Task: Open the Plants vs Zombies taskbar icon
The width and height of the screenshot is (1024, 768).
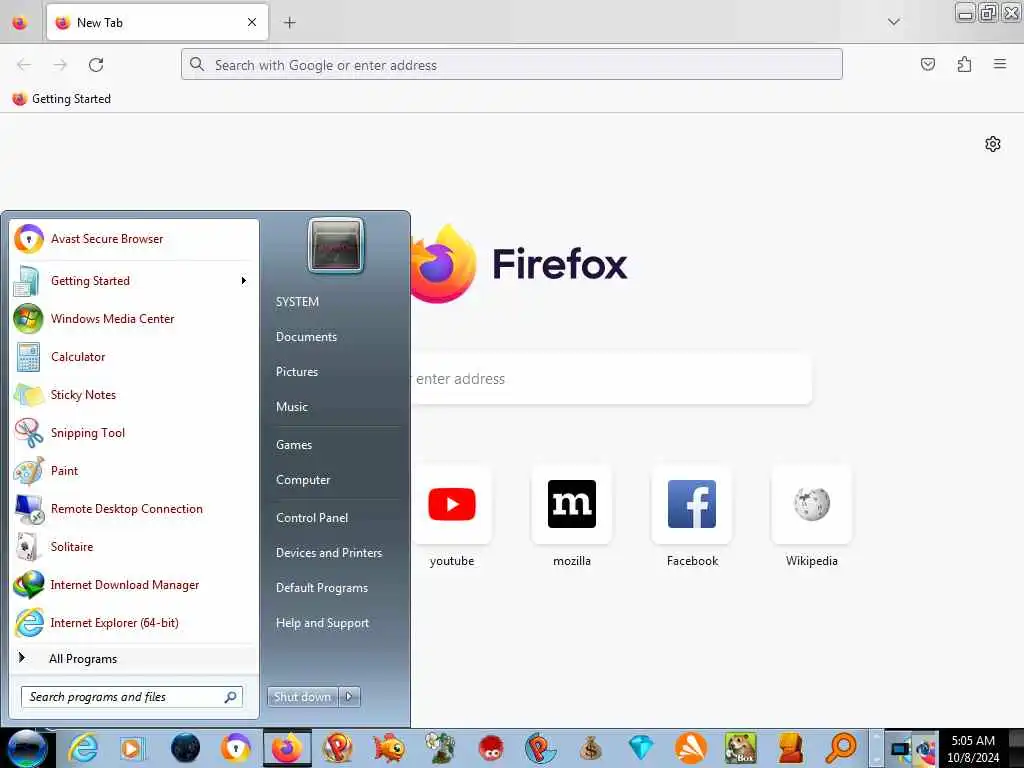Action: [x=440, y=748]
